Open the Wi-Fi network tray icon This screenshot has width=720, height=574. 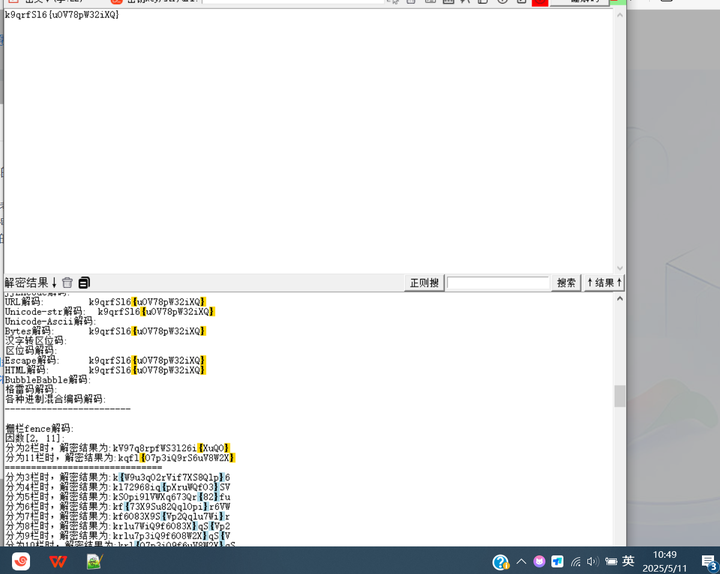pos(576,561)
